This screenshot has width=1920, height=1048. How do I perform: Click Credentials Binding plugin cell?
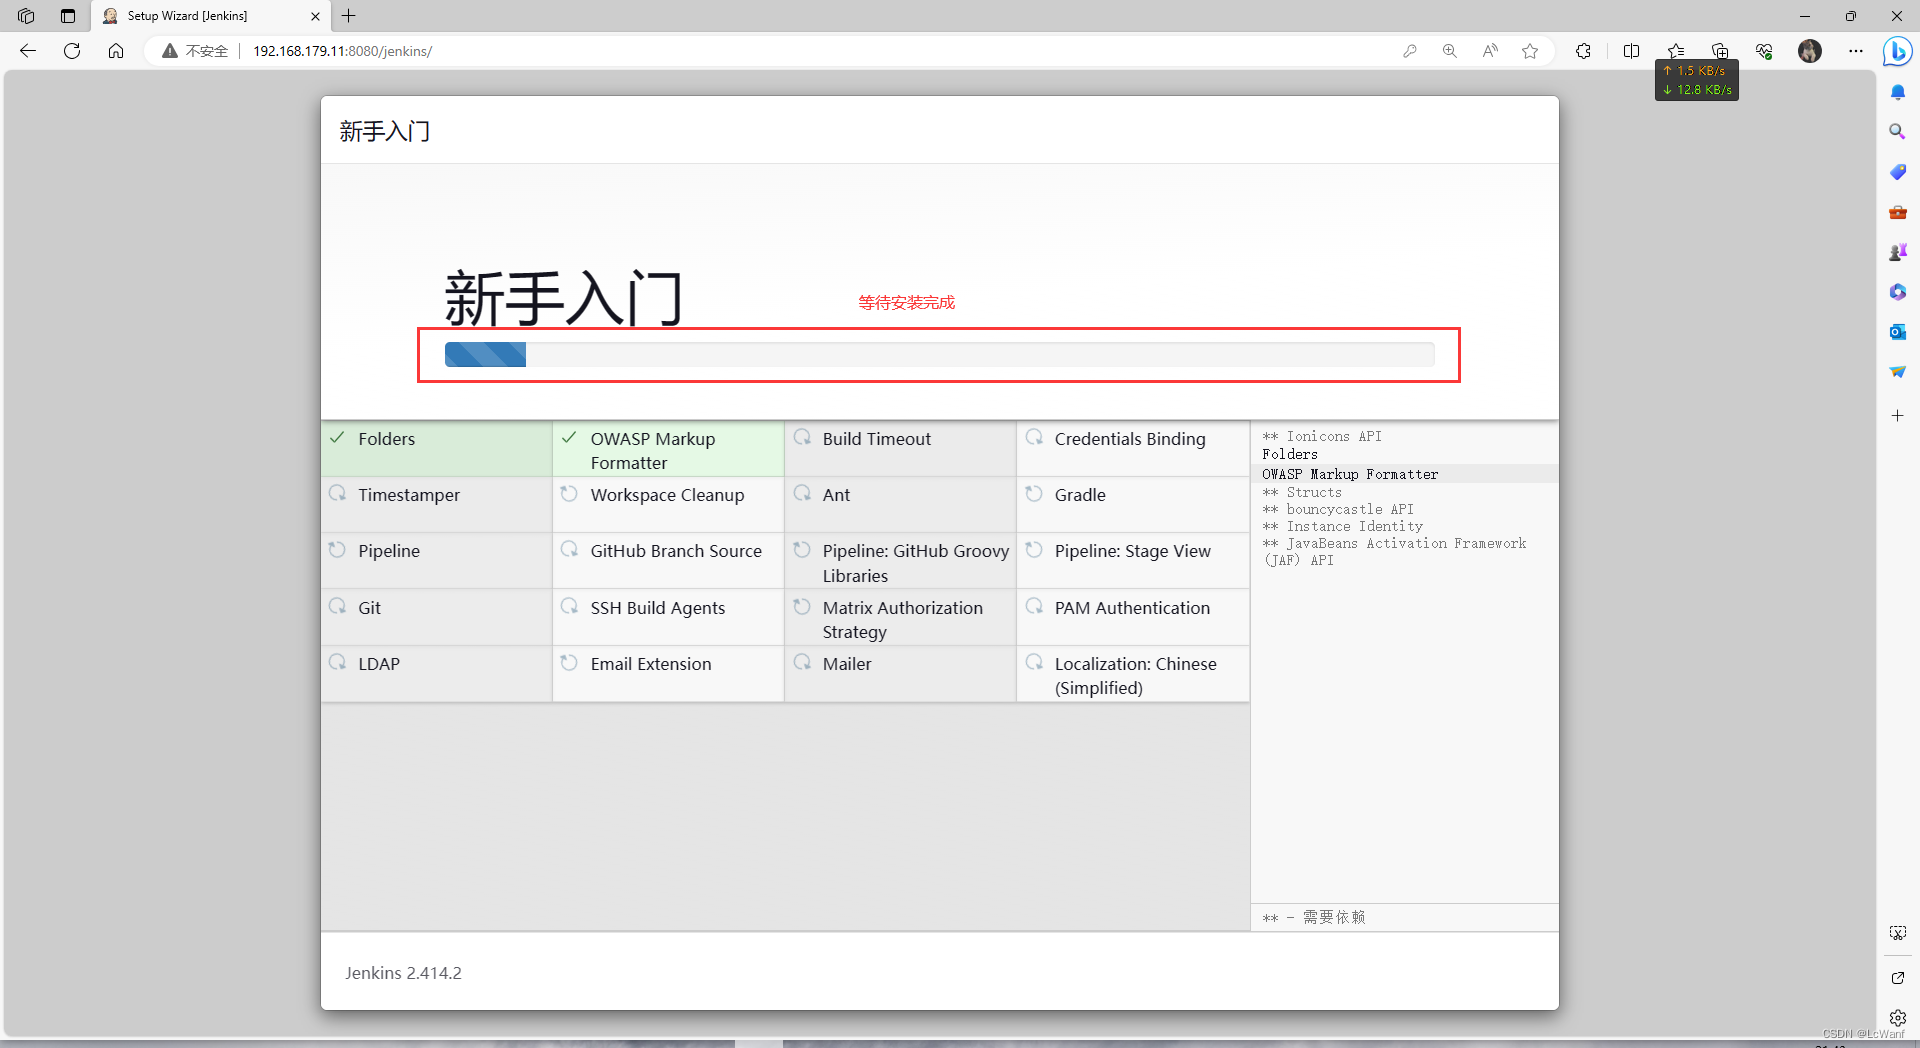coord(1133,448)
